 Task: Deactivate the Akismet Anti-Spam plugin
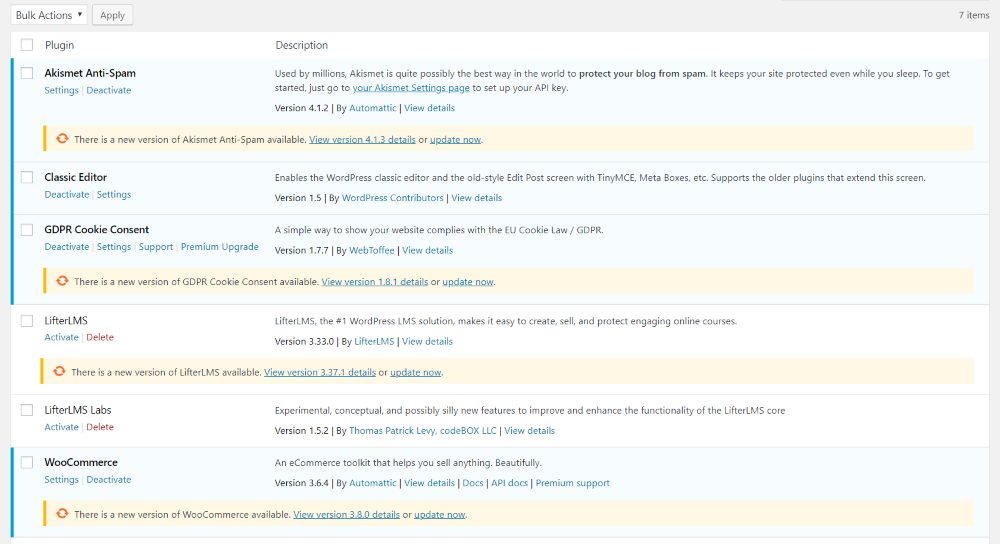(x=108, y=90)
